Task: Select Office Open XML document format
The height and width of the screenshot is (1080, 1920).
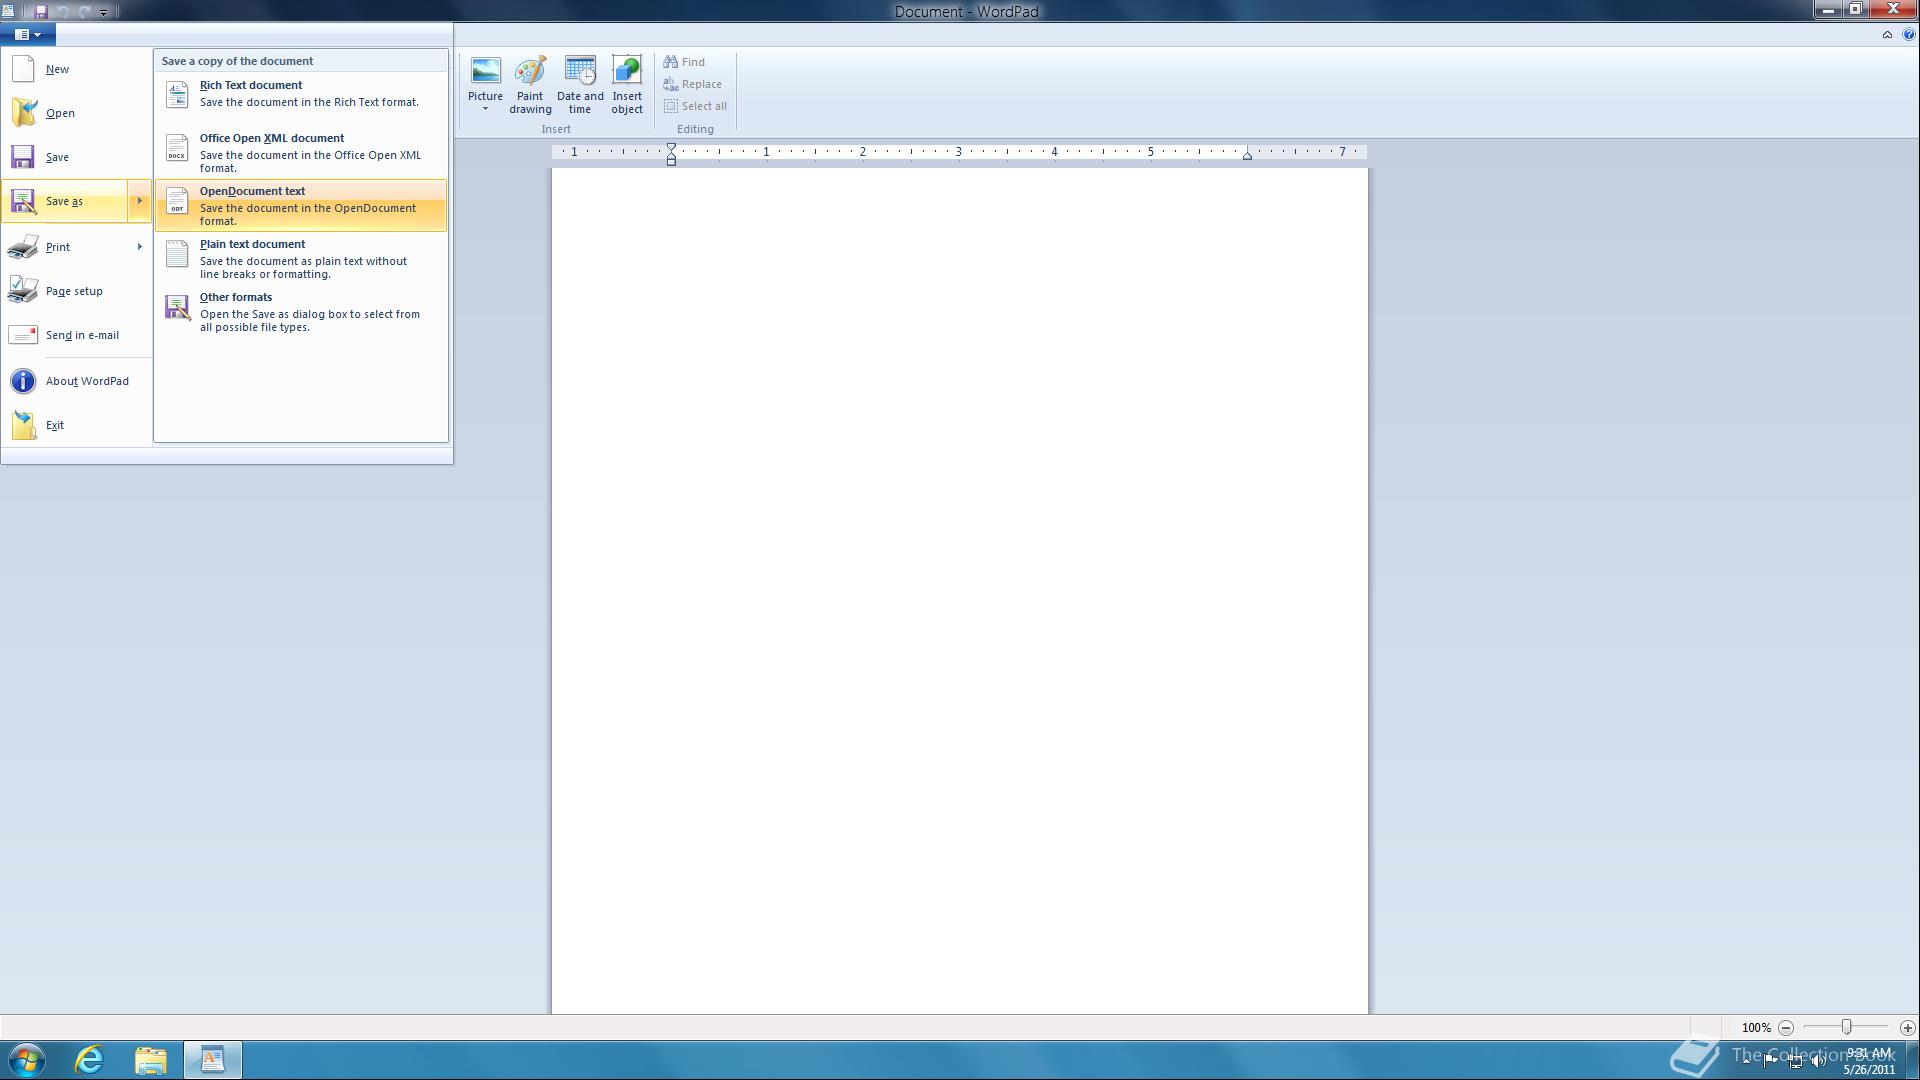Action: pos(301,152)
